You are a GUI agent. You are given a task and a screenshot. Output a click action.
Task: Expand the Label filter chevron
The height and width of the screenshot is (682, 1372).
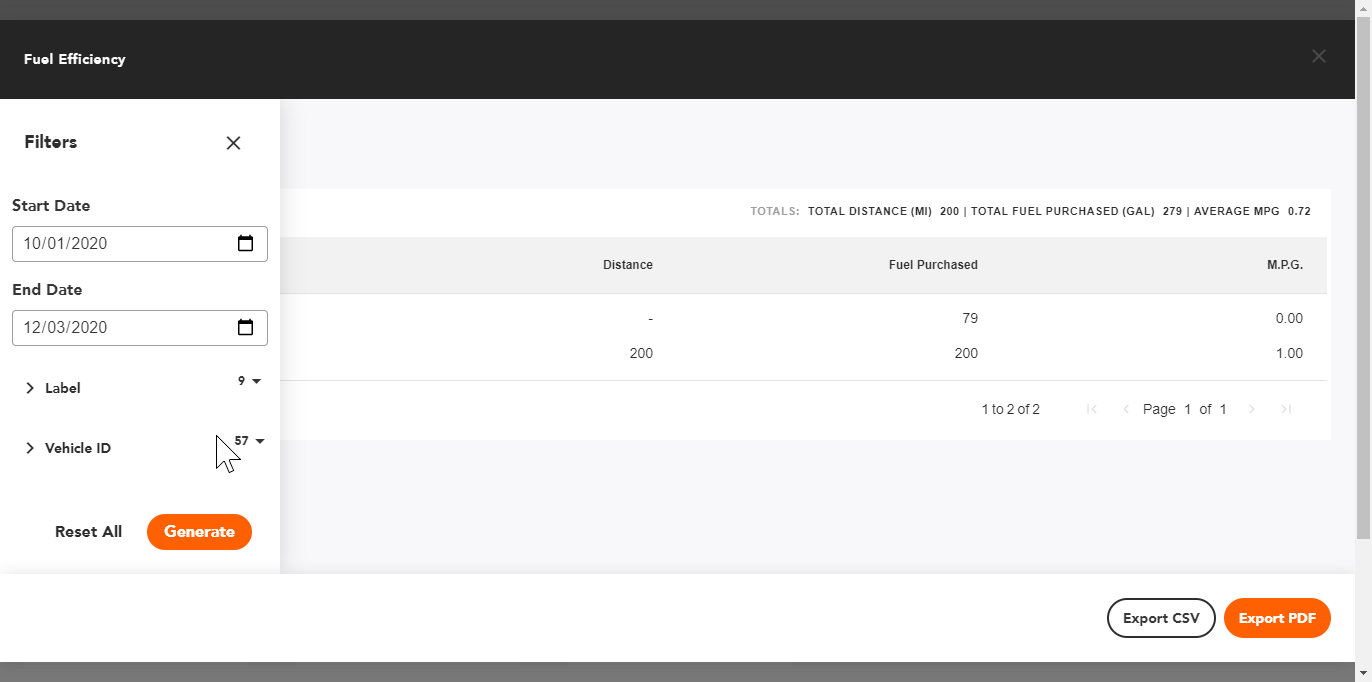[30, 388]
